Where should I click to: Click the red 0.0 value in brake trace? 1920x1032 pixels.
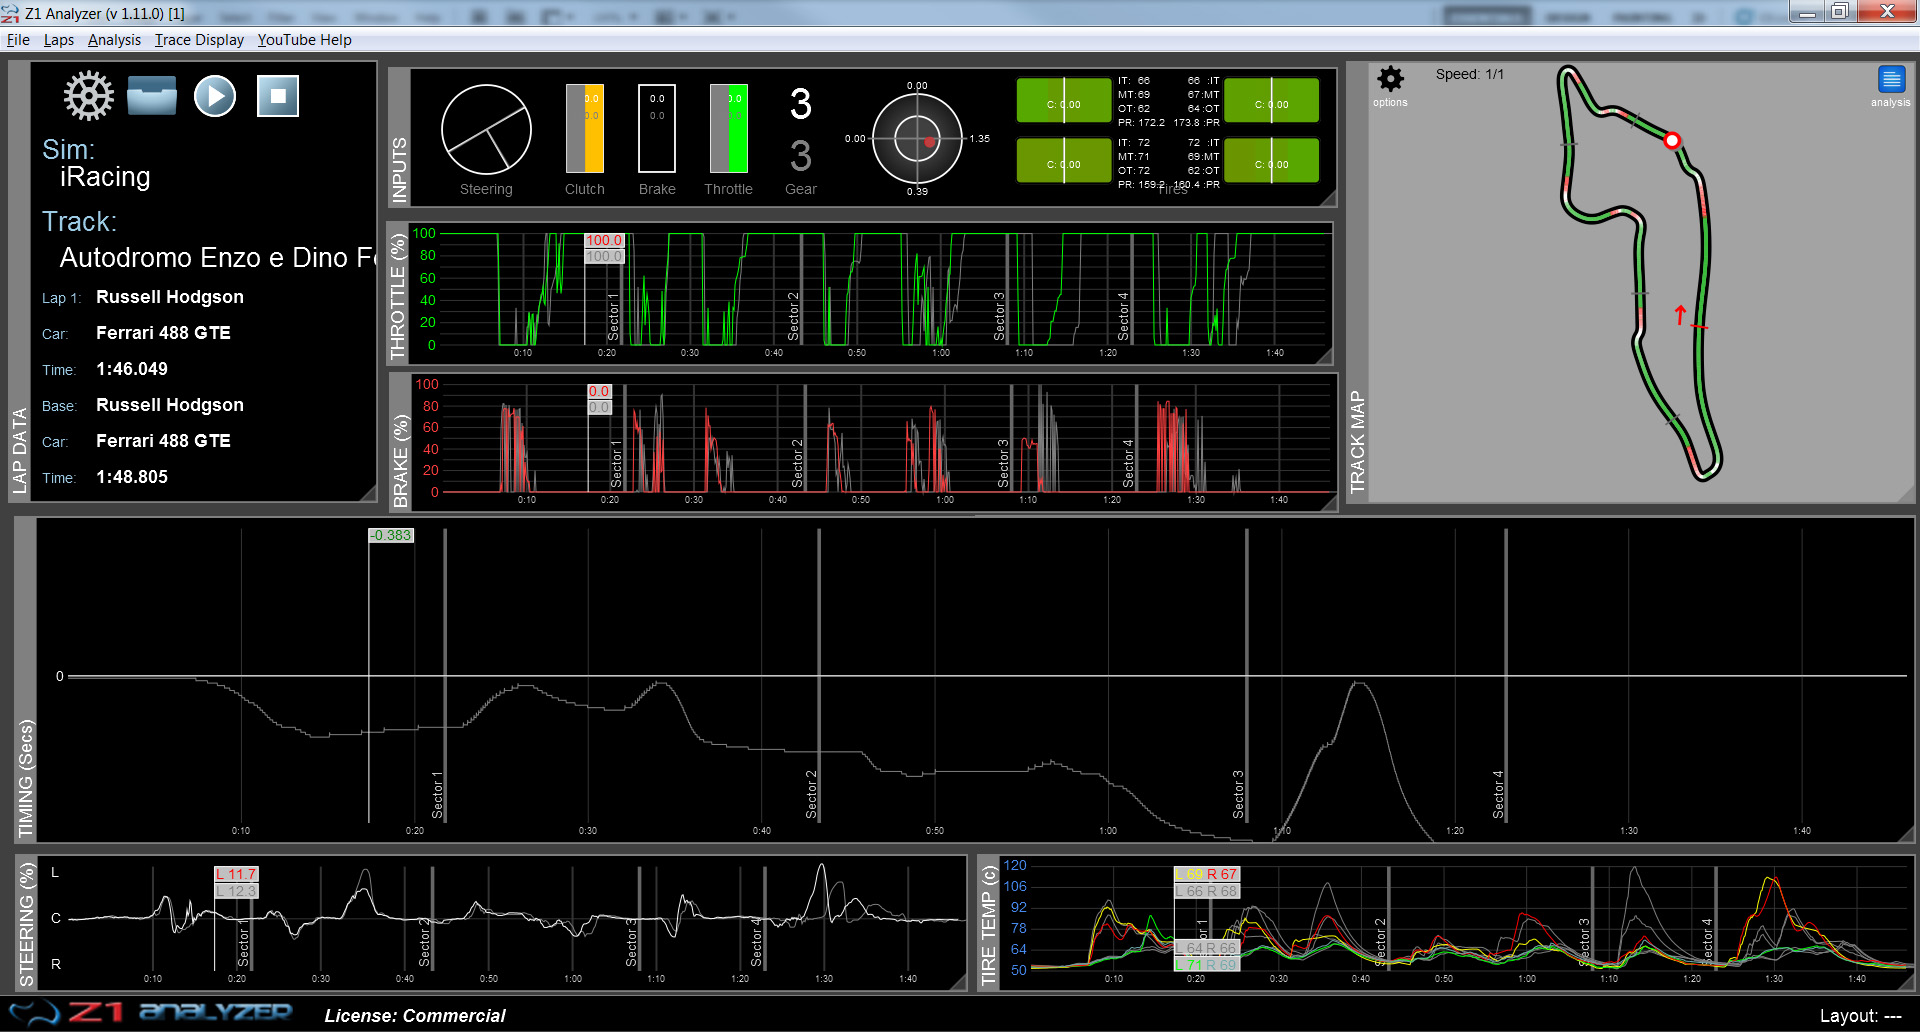pyautogui.click(x=599, y=391)
